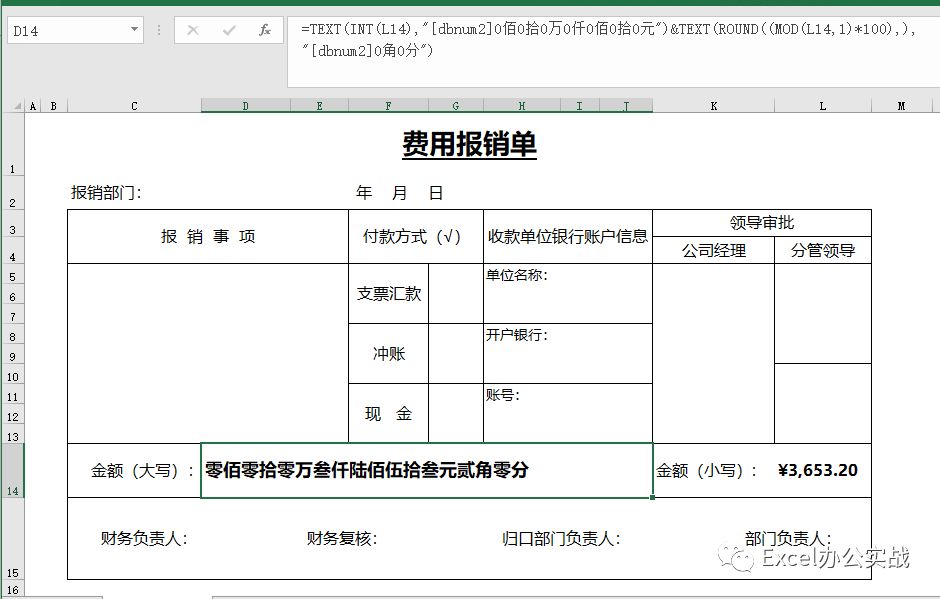The height and width of the screenshot is (599, 940).
Task: Click the 现 金 cell
Action: click(x=388, y=413)
